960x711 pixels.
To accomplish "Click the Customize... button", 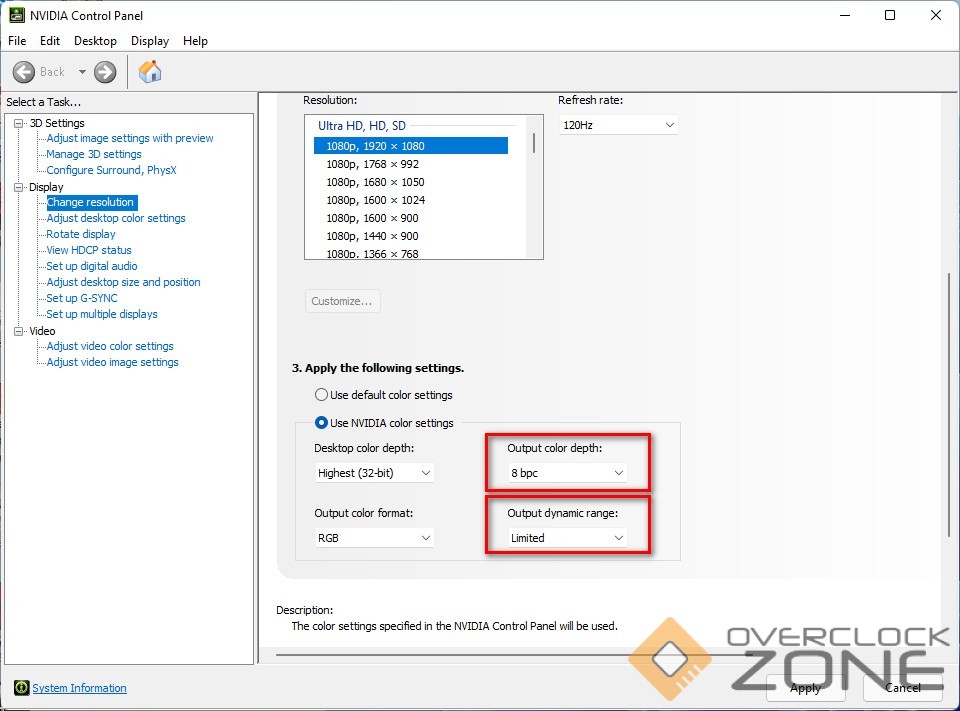I will 342,301.
